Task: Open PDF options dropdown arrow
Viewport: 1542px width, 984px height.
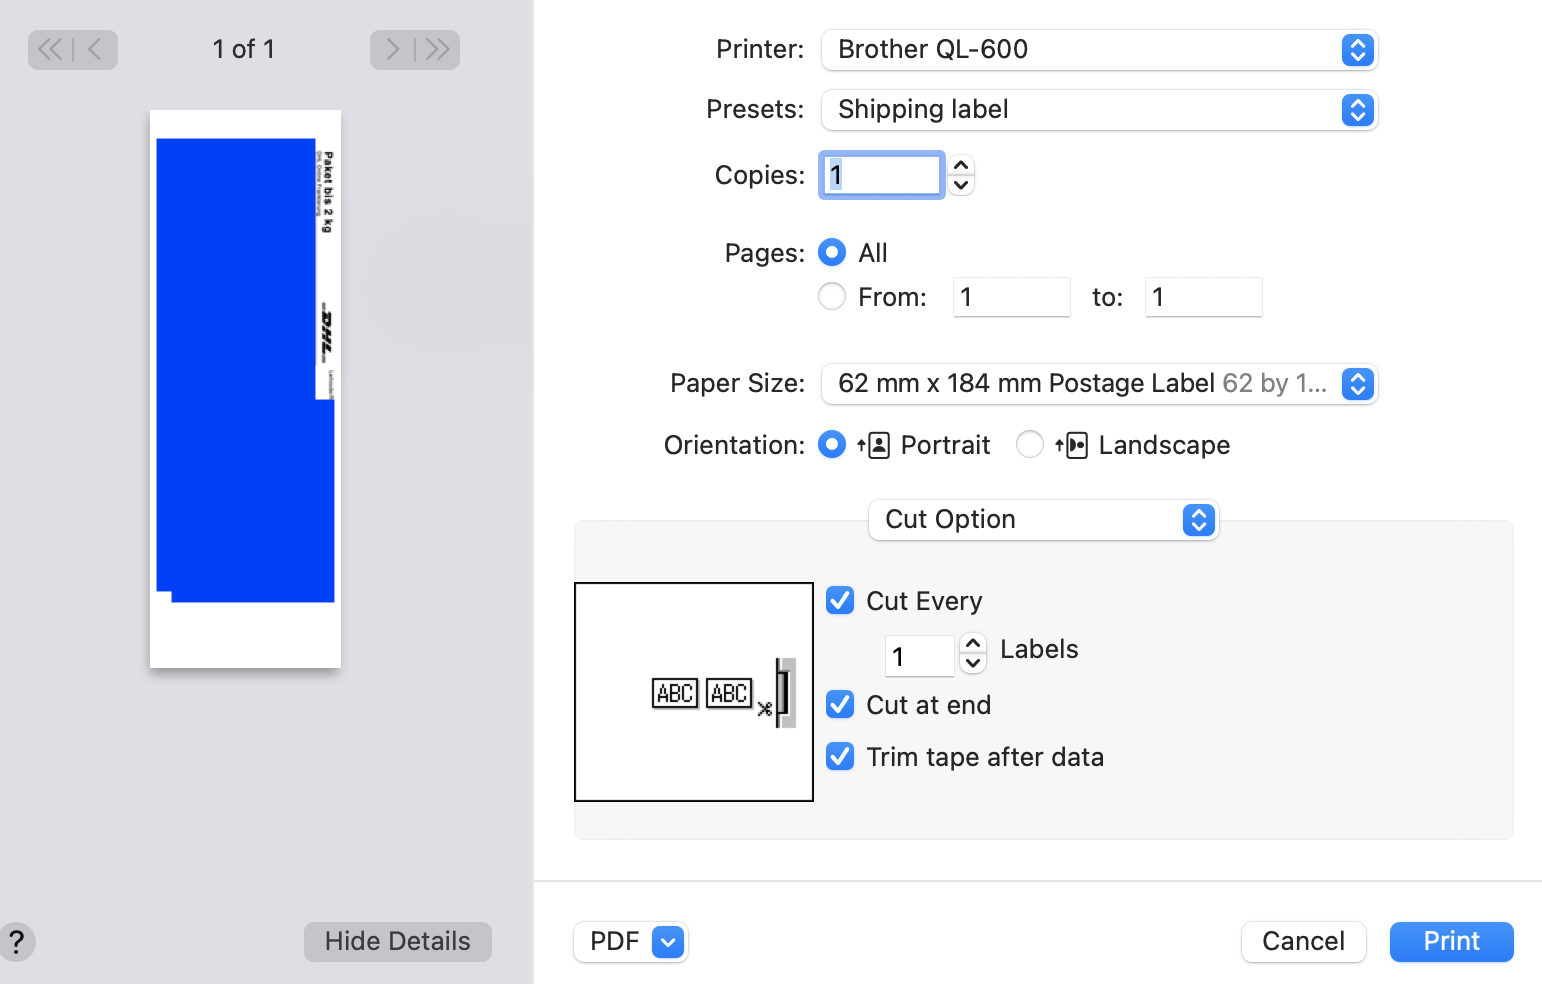Action: pos(668,941)
